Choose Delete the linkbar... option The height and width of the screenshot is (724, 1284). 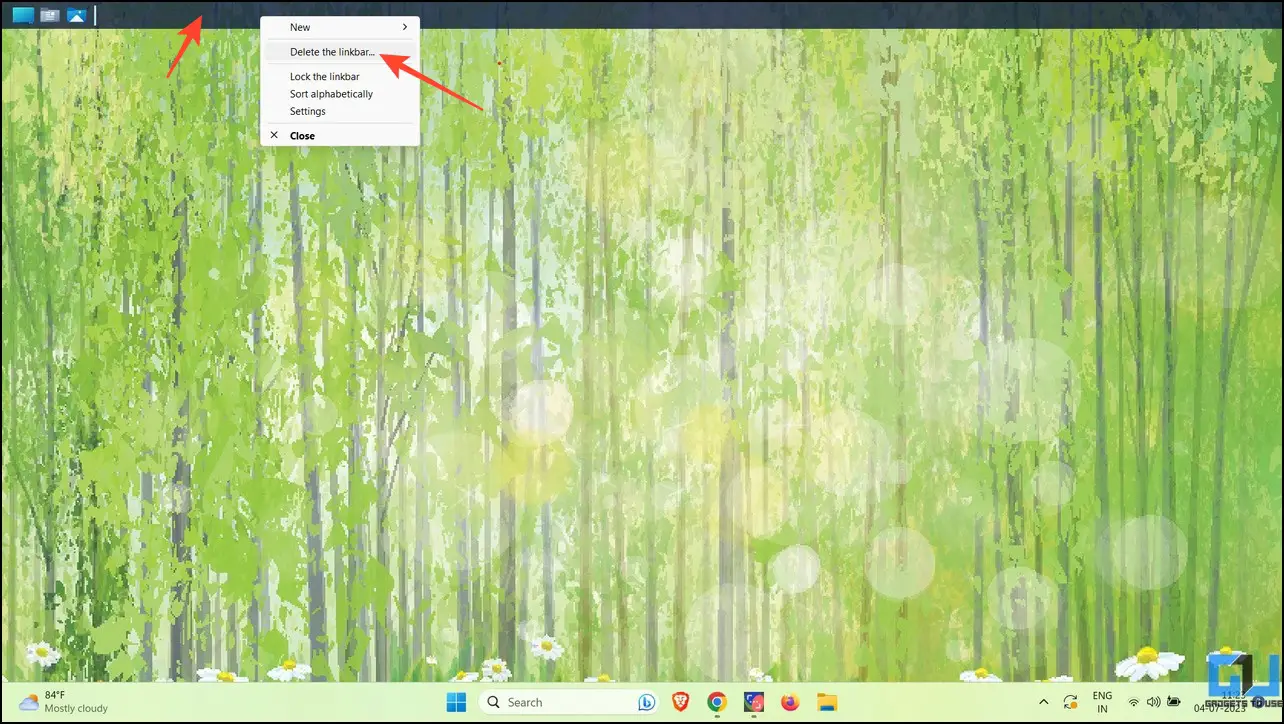pos(340,52)
